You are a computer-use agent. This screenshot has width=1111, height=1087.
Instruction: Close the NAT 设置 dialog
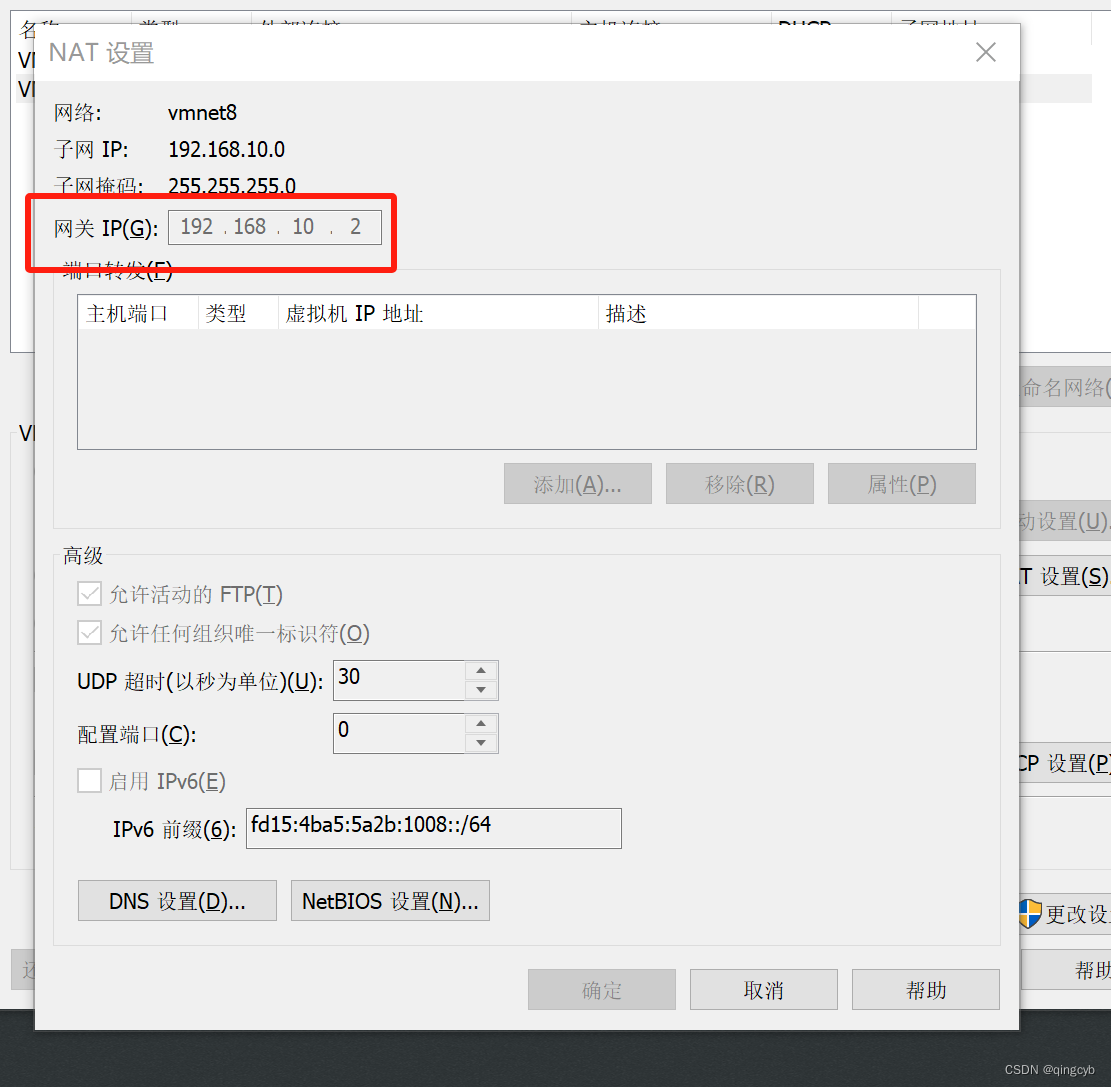[x=986, y=52]
